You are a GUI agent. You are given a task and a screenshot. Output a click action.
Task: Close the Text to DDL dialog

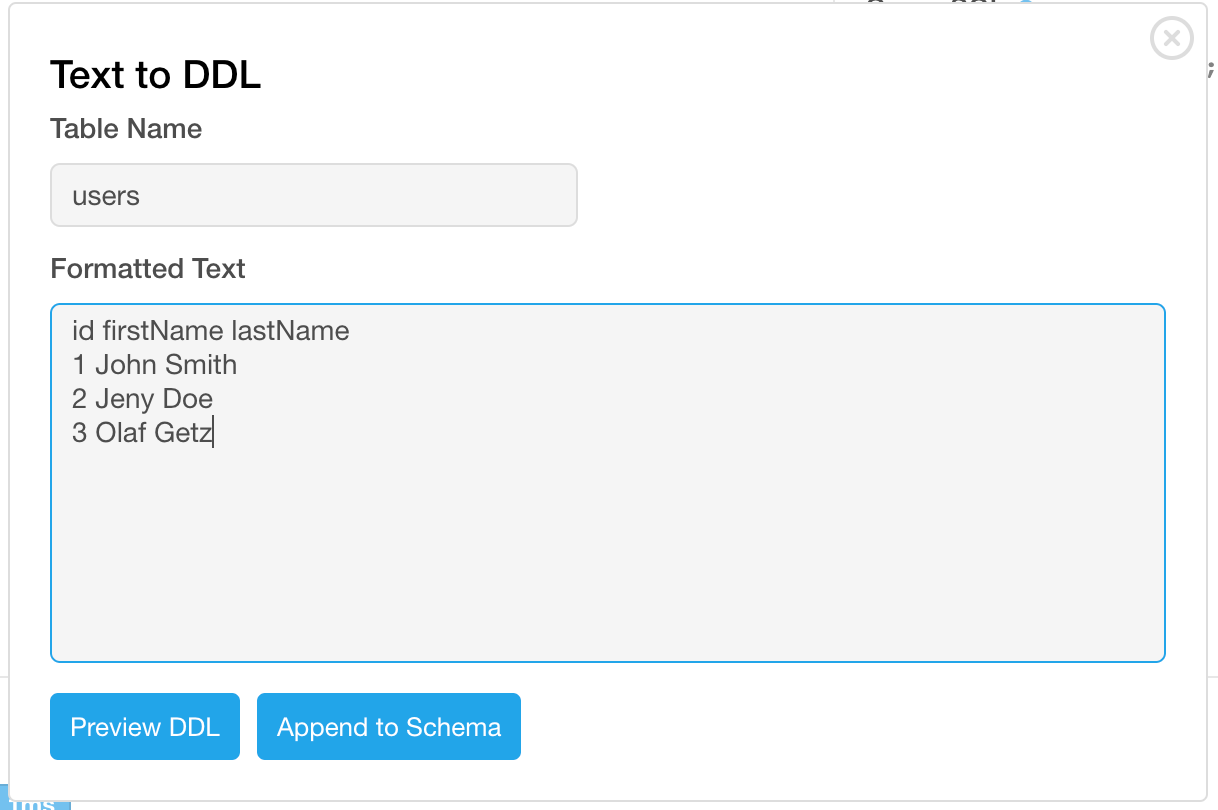1171,39
